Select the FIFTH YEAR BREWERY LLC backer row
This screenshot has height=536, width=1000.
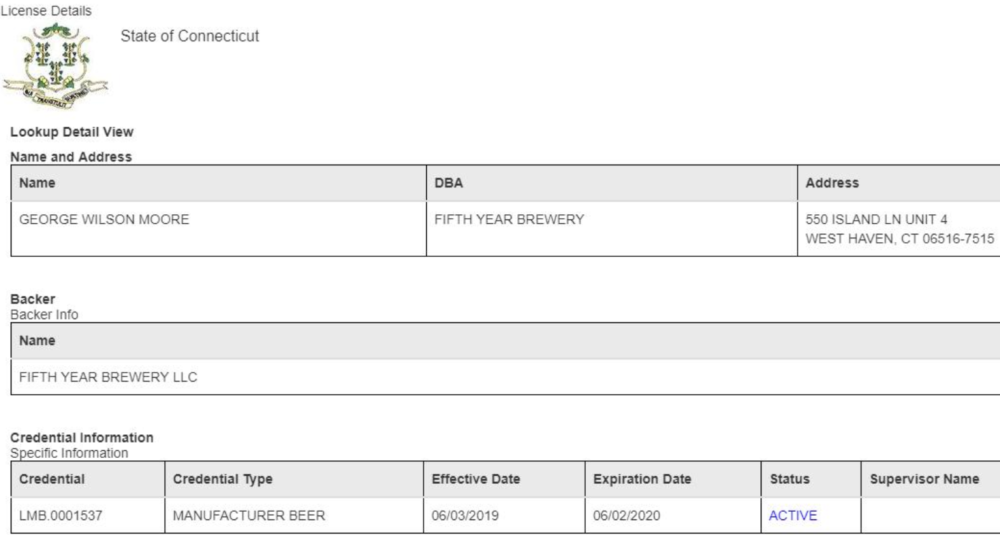[x=108, y=377]
